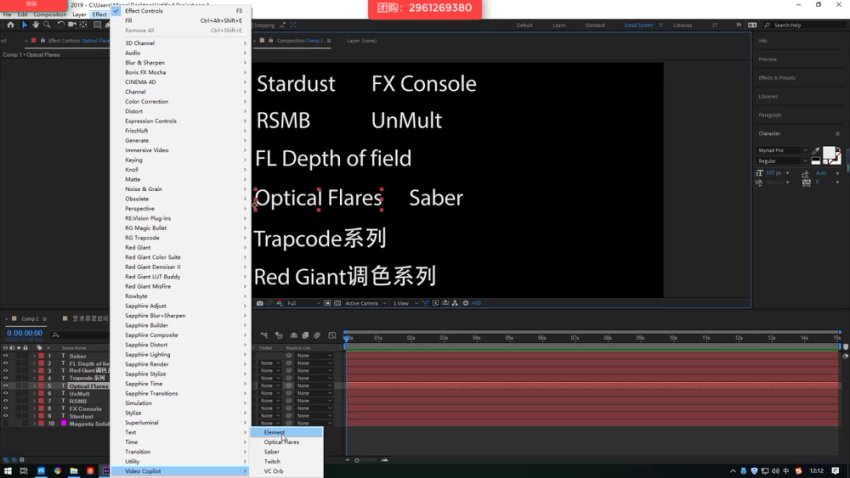This screenshot has width=850, height=478.
Task: Select the Zoom magnifier tool
Action: coord(47,25)
